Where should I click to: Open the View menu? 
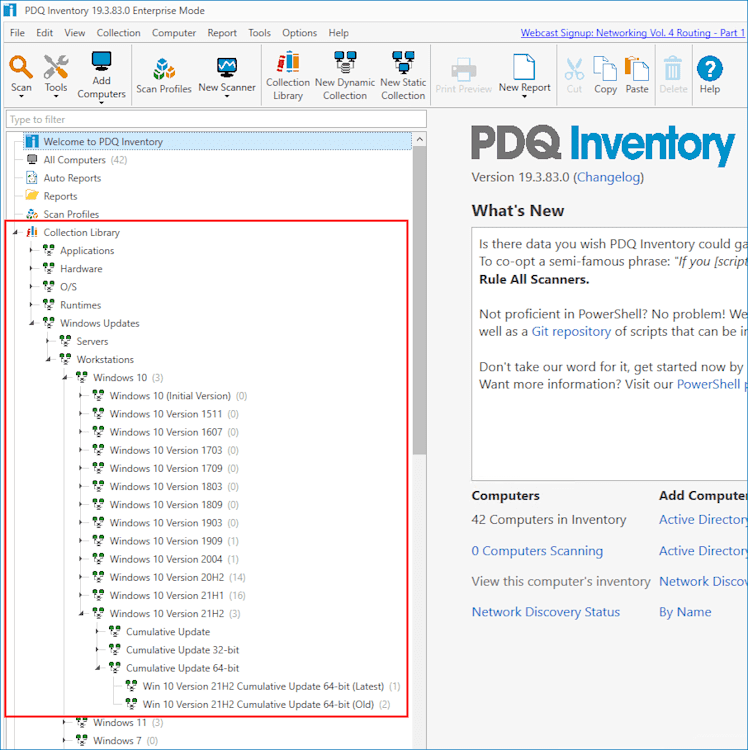click(x=75, y=33)
